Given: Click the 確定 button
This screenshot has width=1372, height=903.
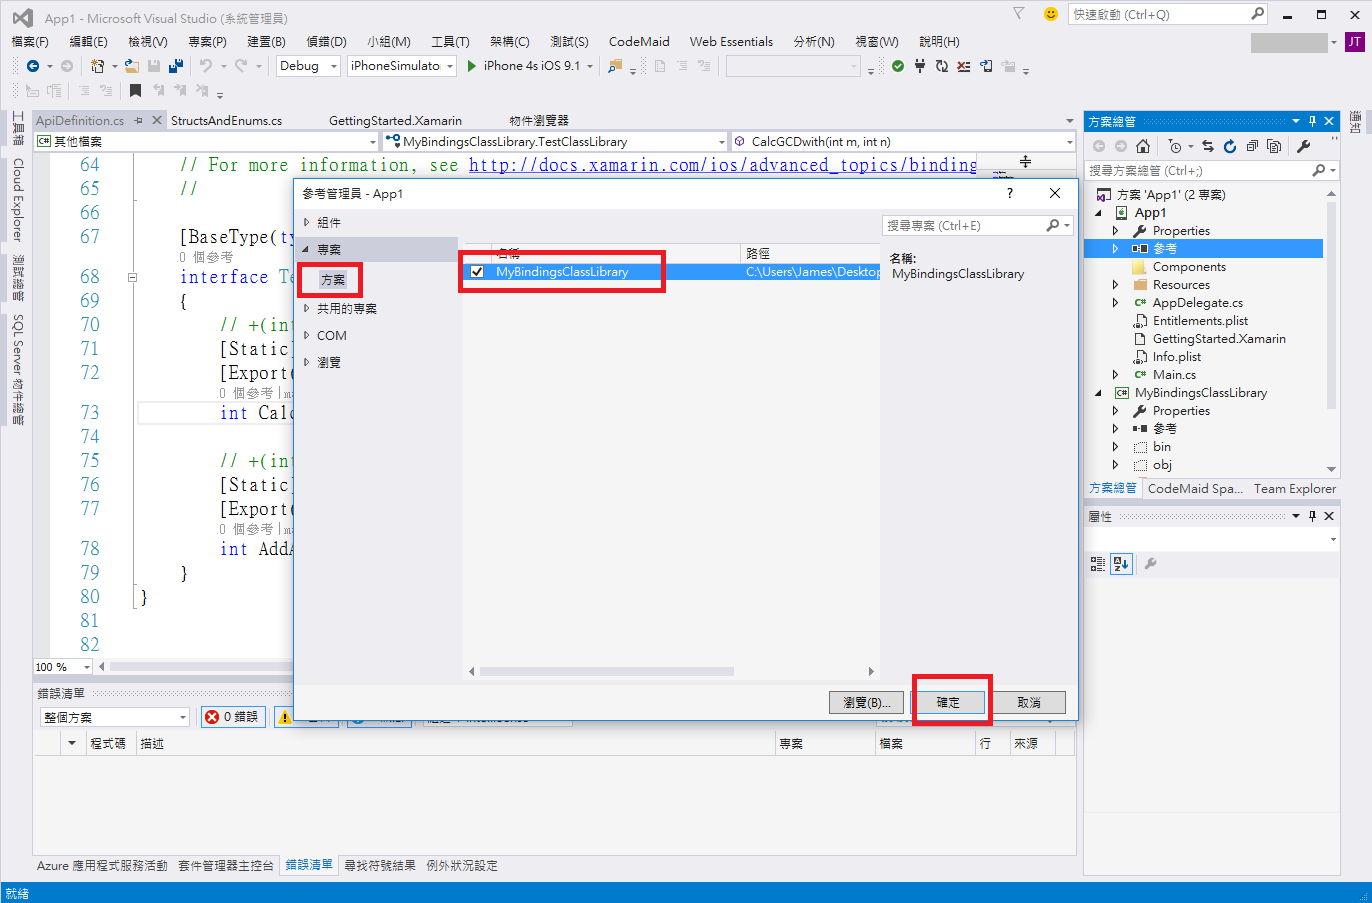Looking at the screenshot, I should click(x=948, y=702).
